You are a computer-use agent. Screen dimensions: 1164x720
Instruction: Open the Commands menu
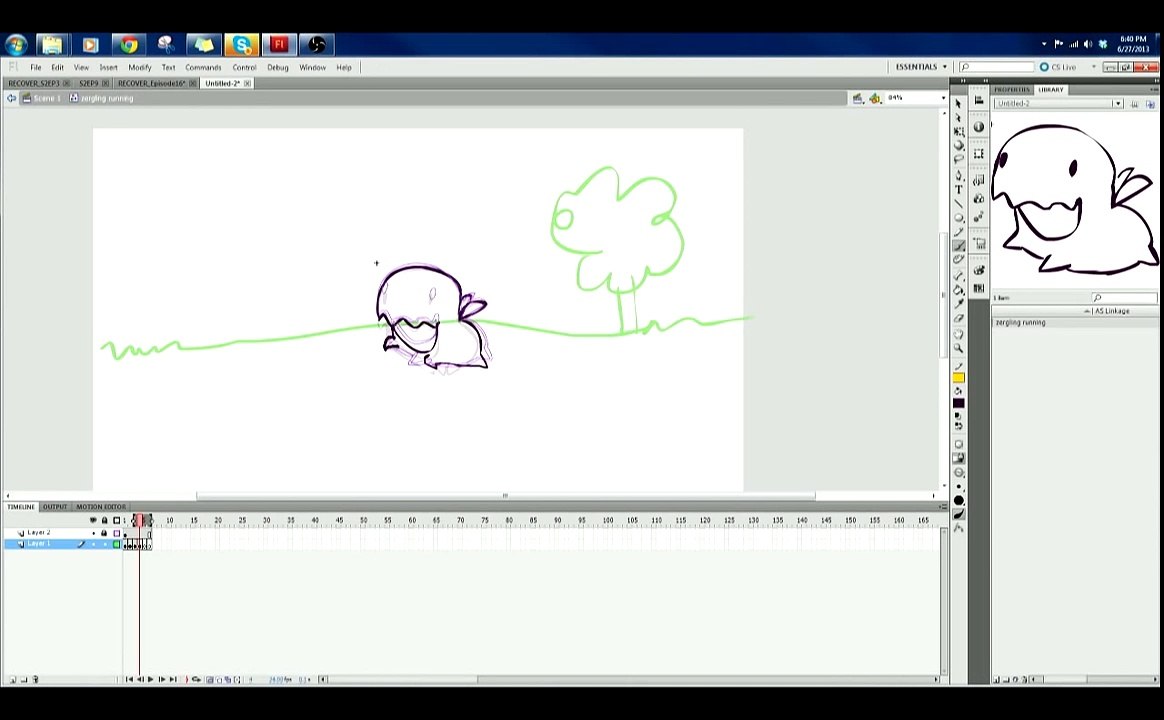(x=203, y=67)
